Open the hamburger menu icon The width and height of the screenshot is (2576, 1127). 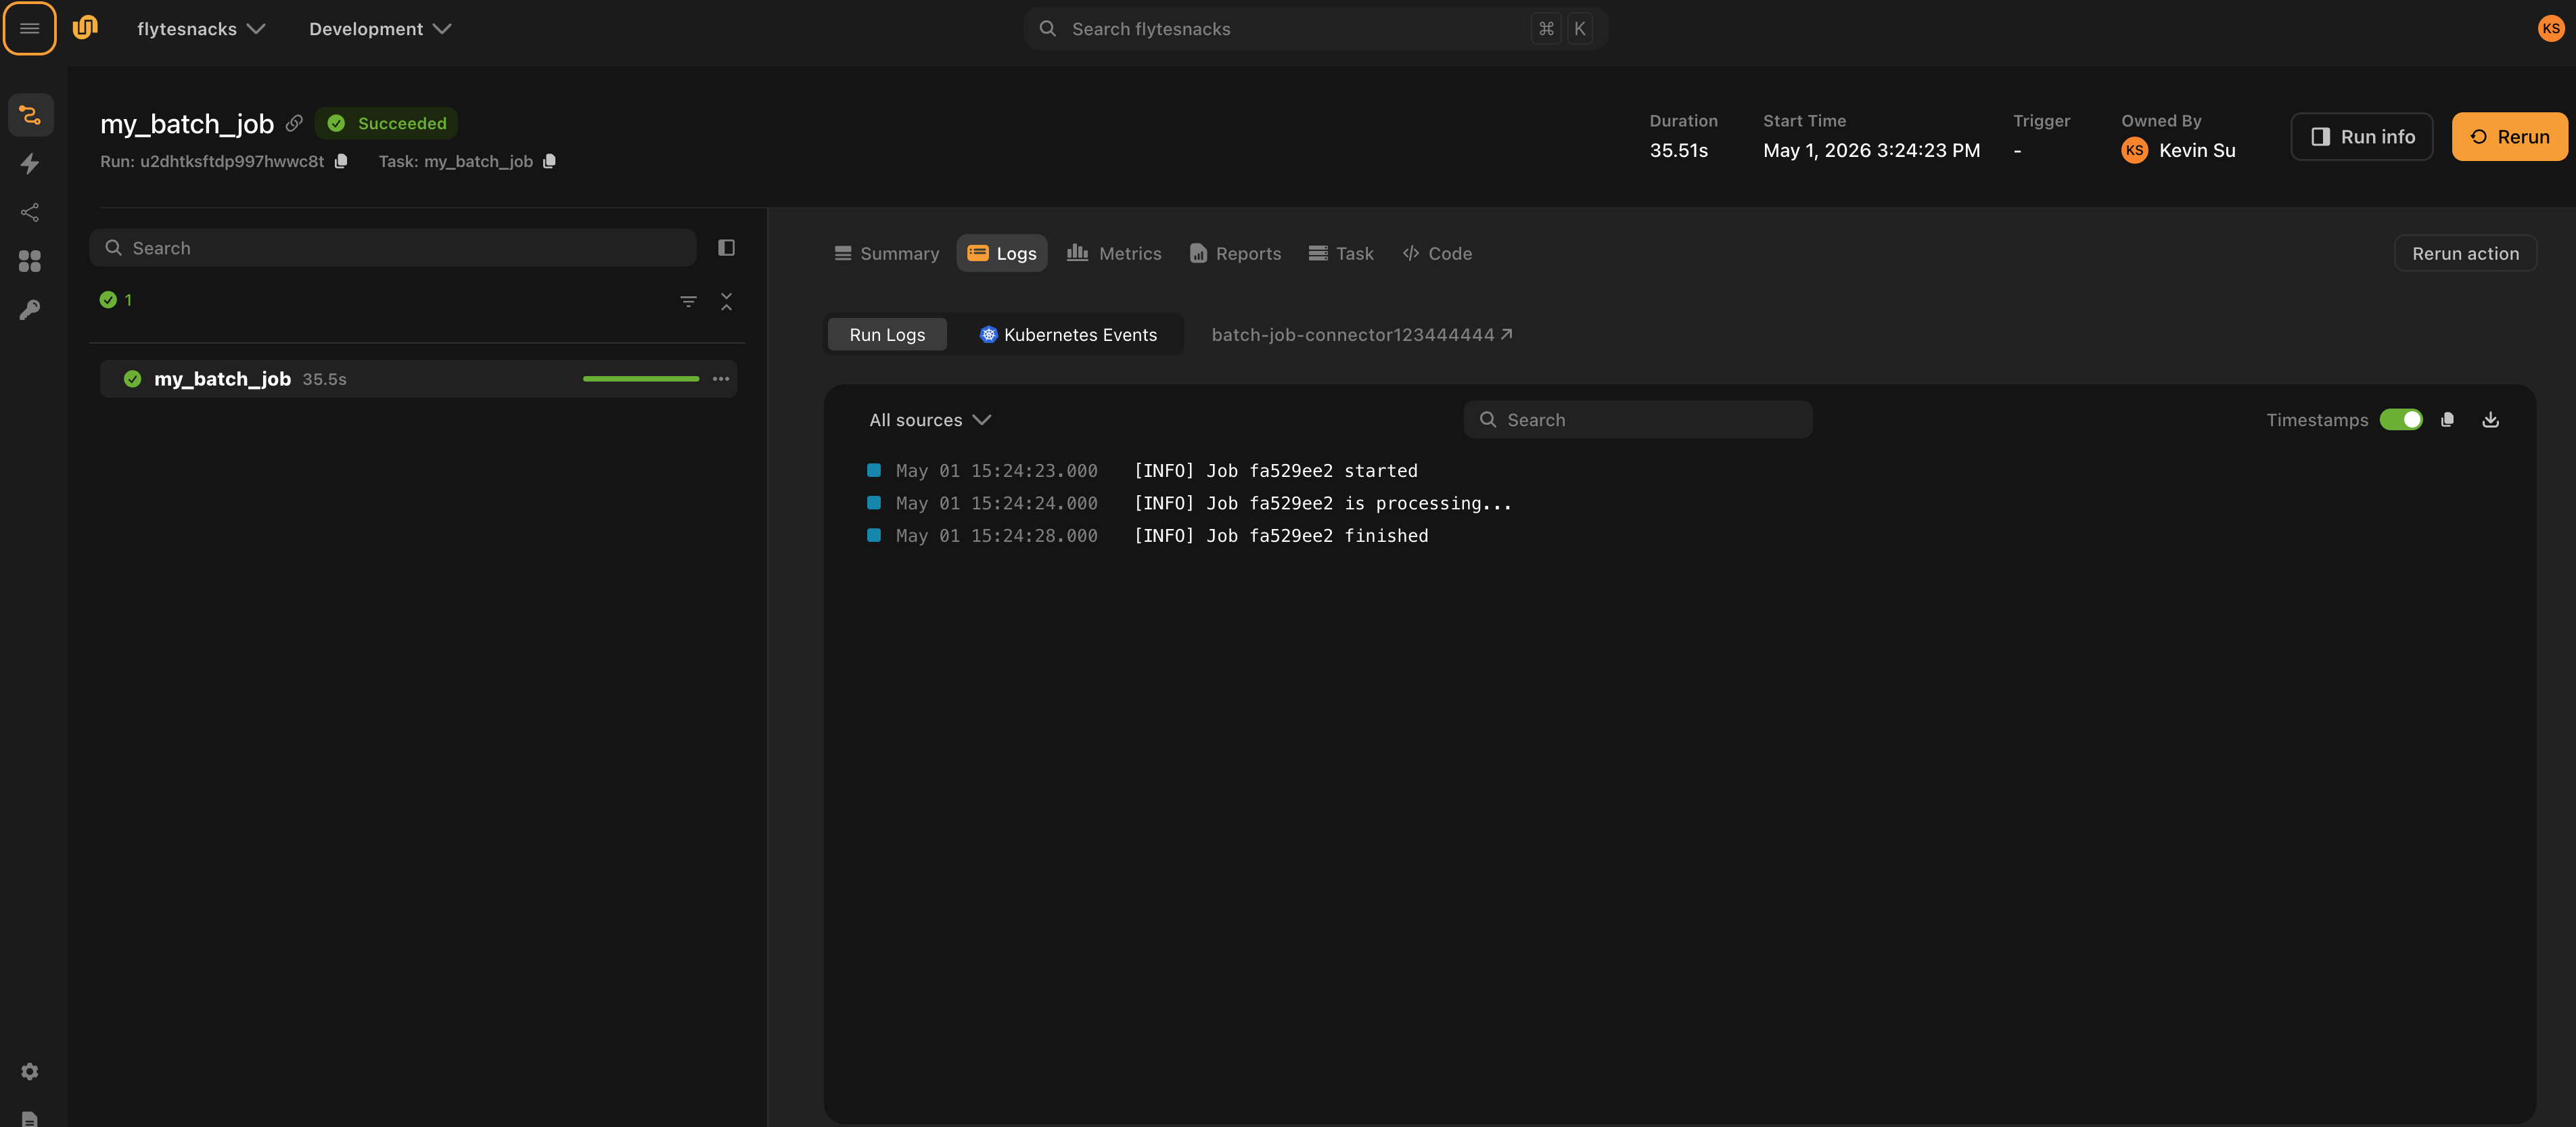[x=29, y=29]
